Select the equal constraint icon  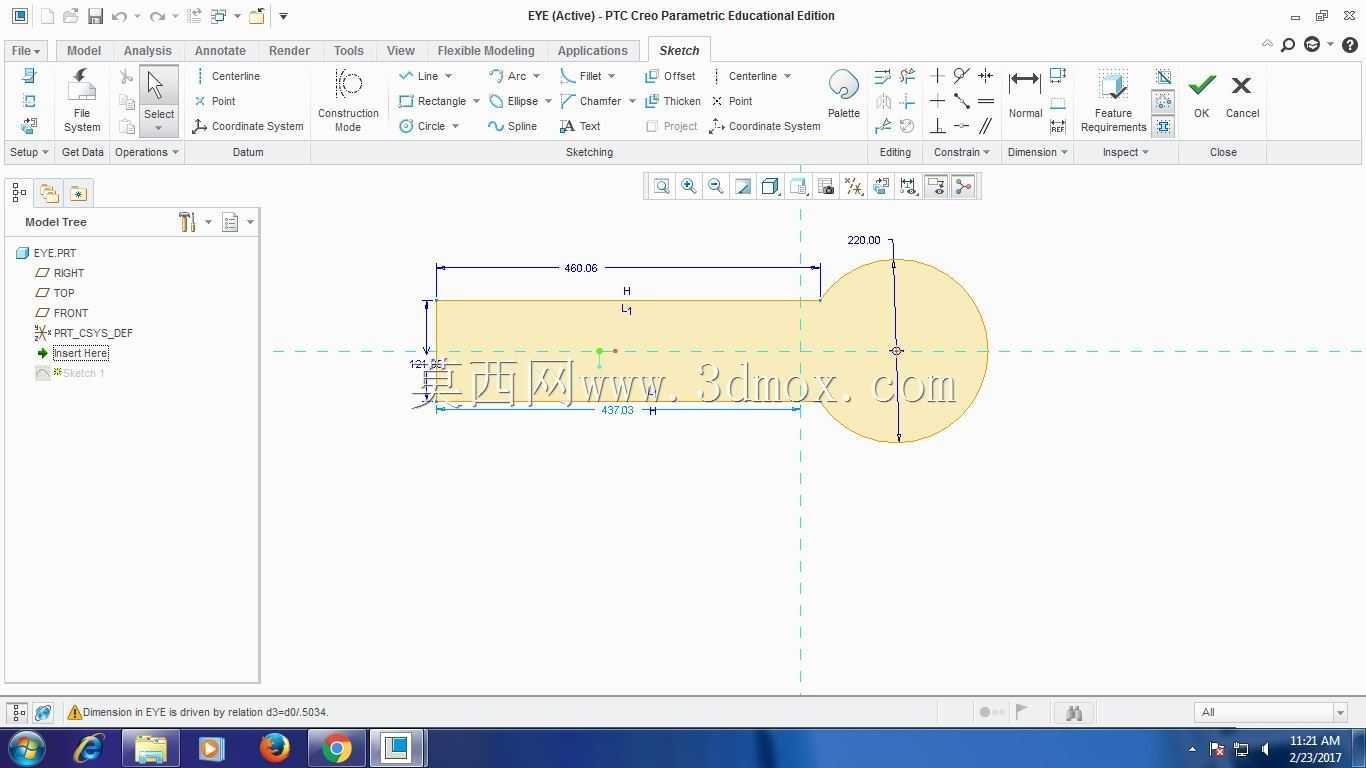(986, 101)
